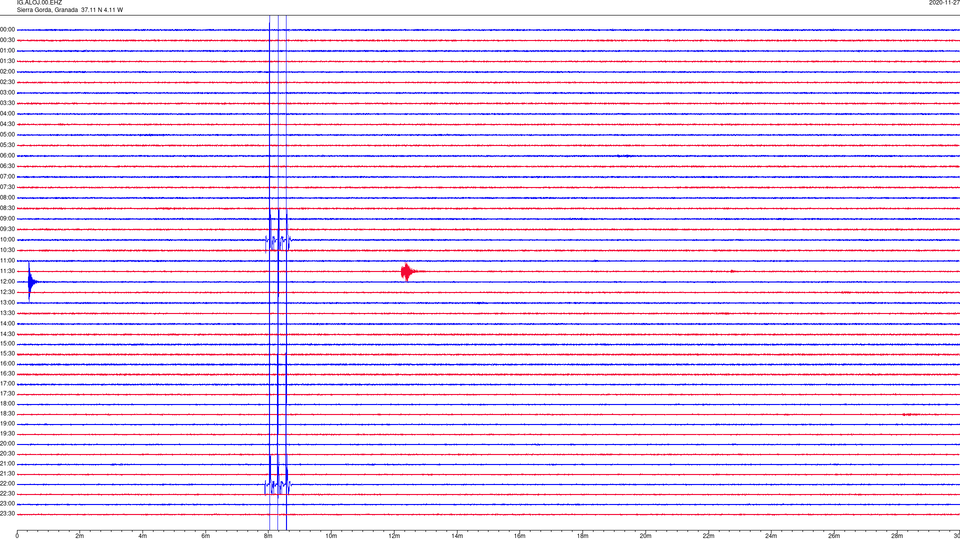
Task: Select the 02:30 trace time label
Action: [7, 81]
